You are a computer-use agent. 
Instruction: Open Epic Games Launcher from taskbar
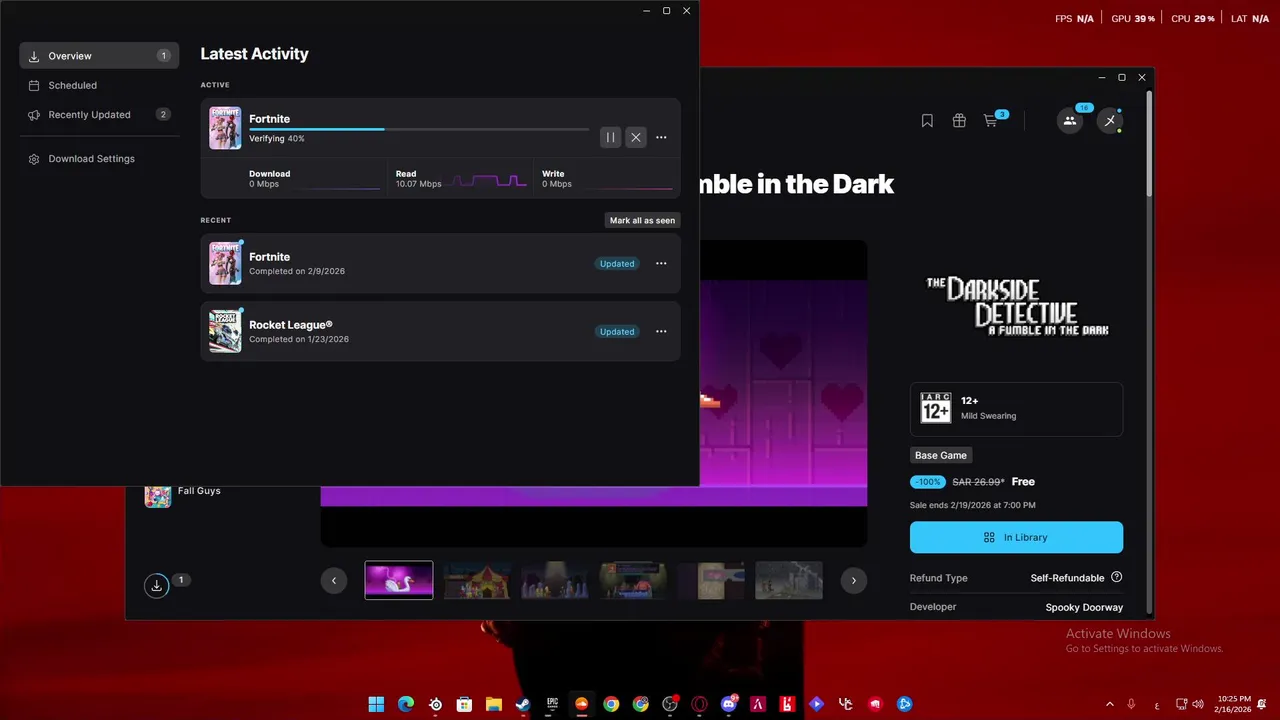pyautogui.click(x=552, y=704)
